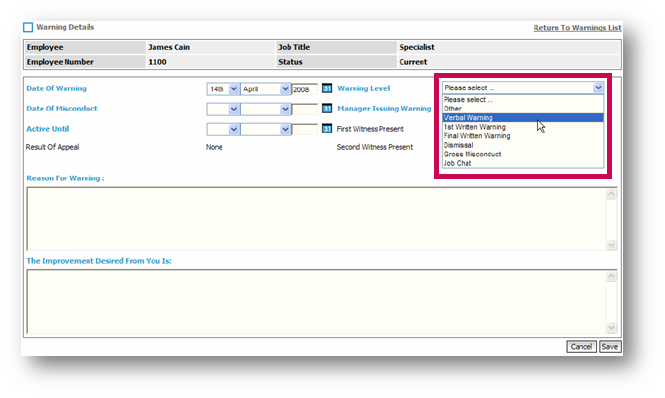Screen dimensions: 665x398
Task: Click the Save button
Action: click(610, 347)
